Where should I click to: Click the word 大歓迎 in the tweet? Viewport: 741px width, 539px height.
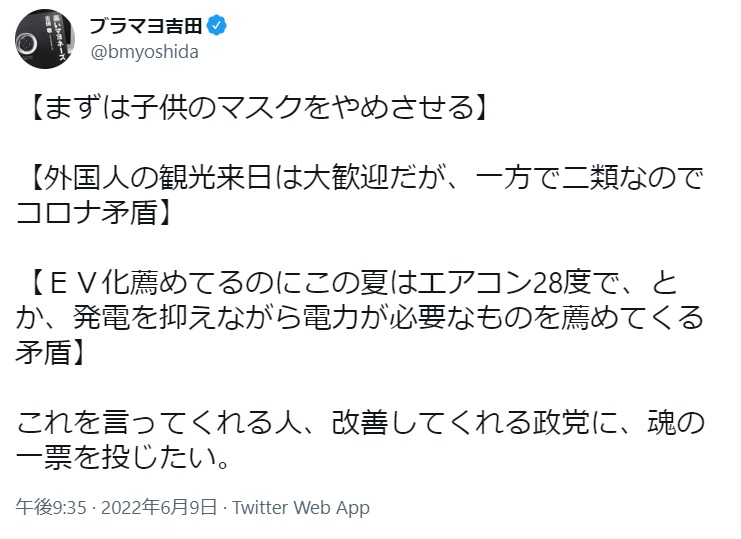(x=345, y=178)
